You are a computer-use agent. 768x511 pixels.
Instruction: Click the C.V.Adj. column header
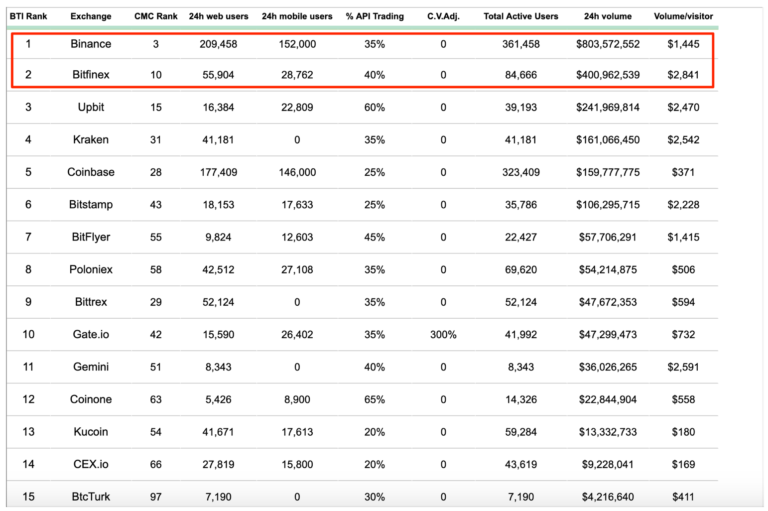(x=443, y=16)
